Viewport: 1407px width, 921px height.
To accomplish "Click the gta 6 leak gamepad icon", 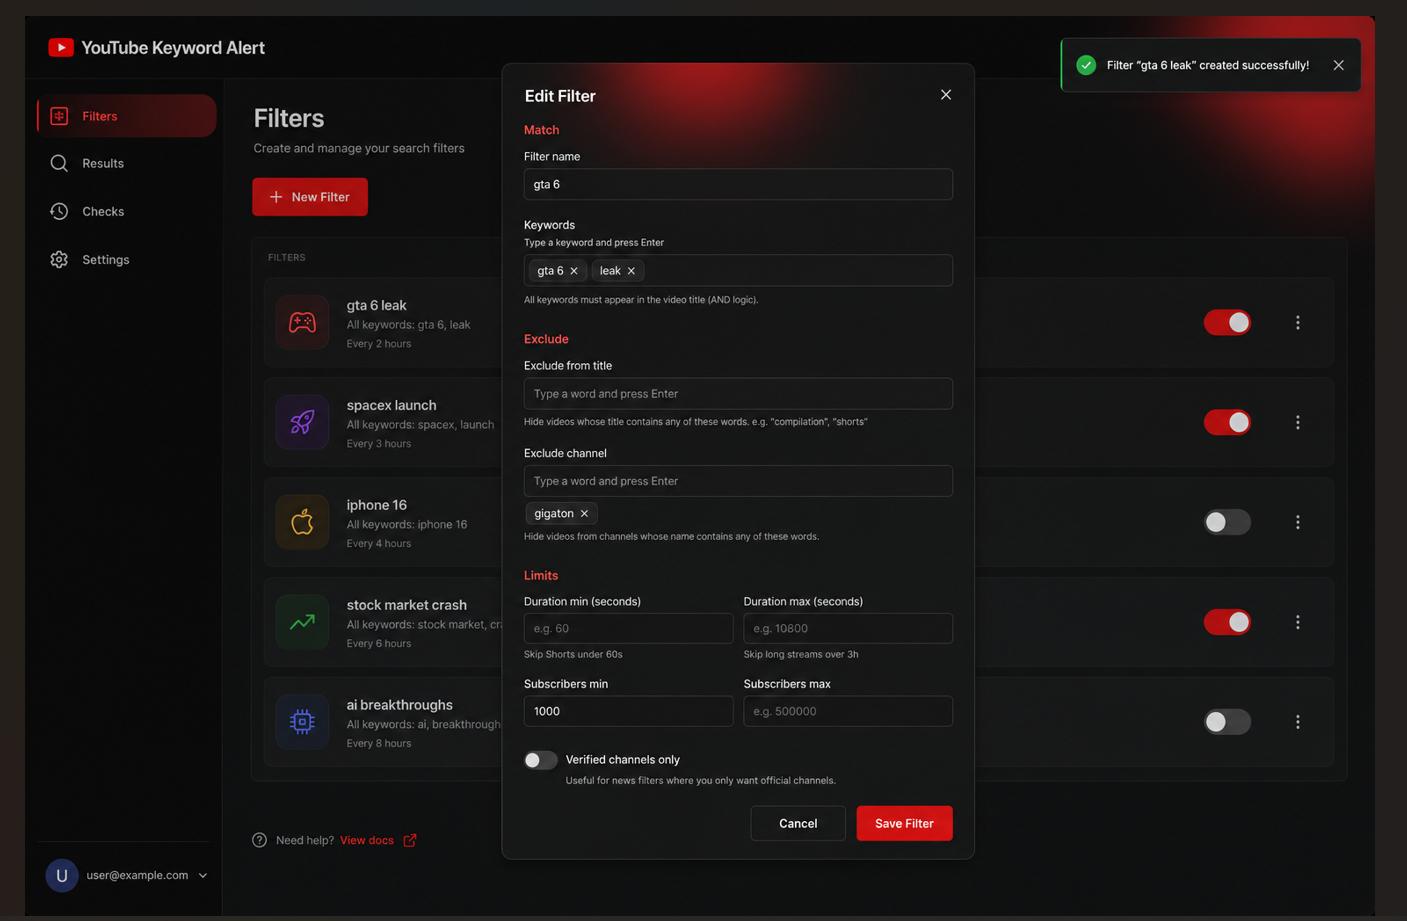I will (302, 322).
